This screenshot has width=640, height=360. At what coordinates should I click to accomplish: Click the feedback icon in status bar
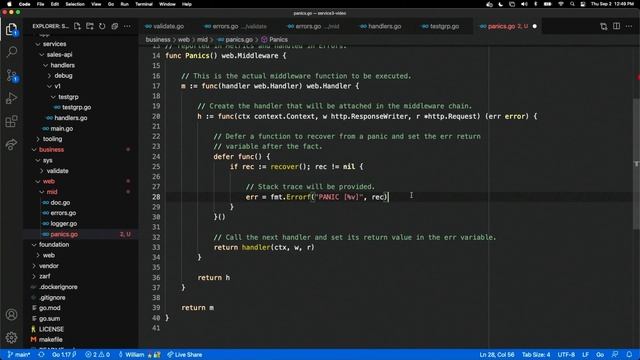tap(615, 355)
